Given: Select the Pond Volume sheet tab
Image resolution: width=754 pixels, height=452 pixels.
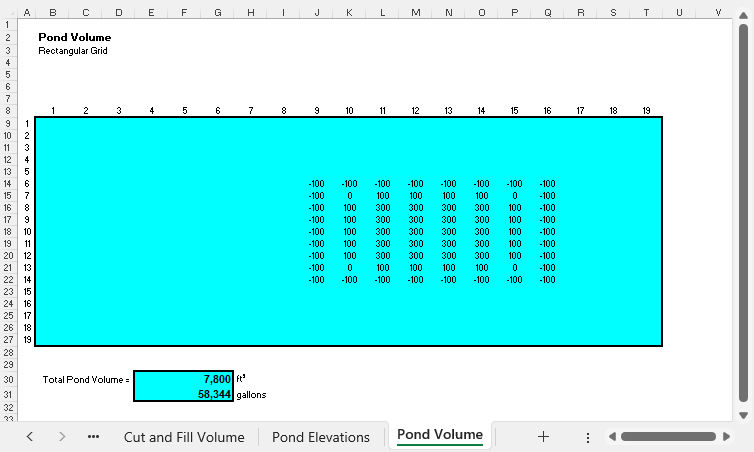Looking at the screenshot, I should point(440,435).
